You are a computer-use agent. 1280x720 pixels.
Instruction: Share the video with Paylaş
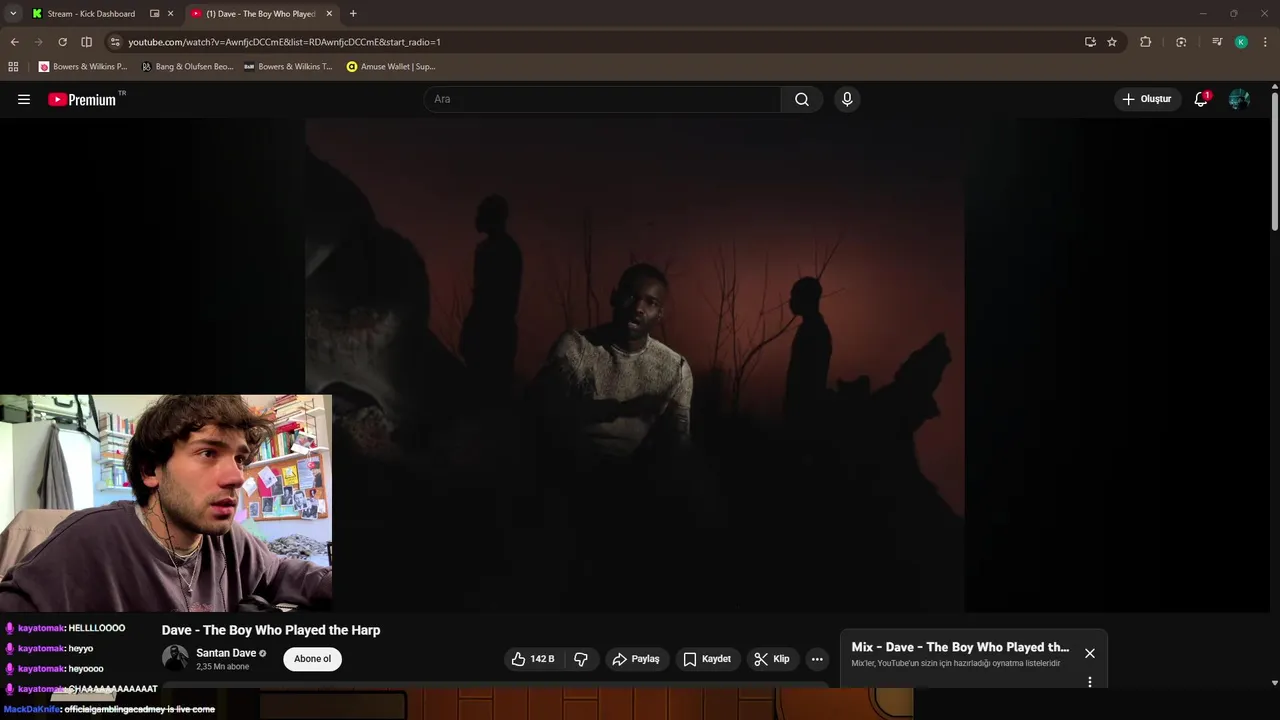click(x=636, y=659)
